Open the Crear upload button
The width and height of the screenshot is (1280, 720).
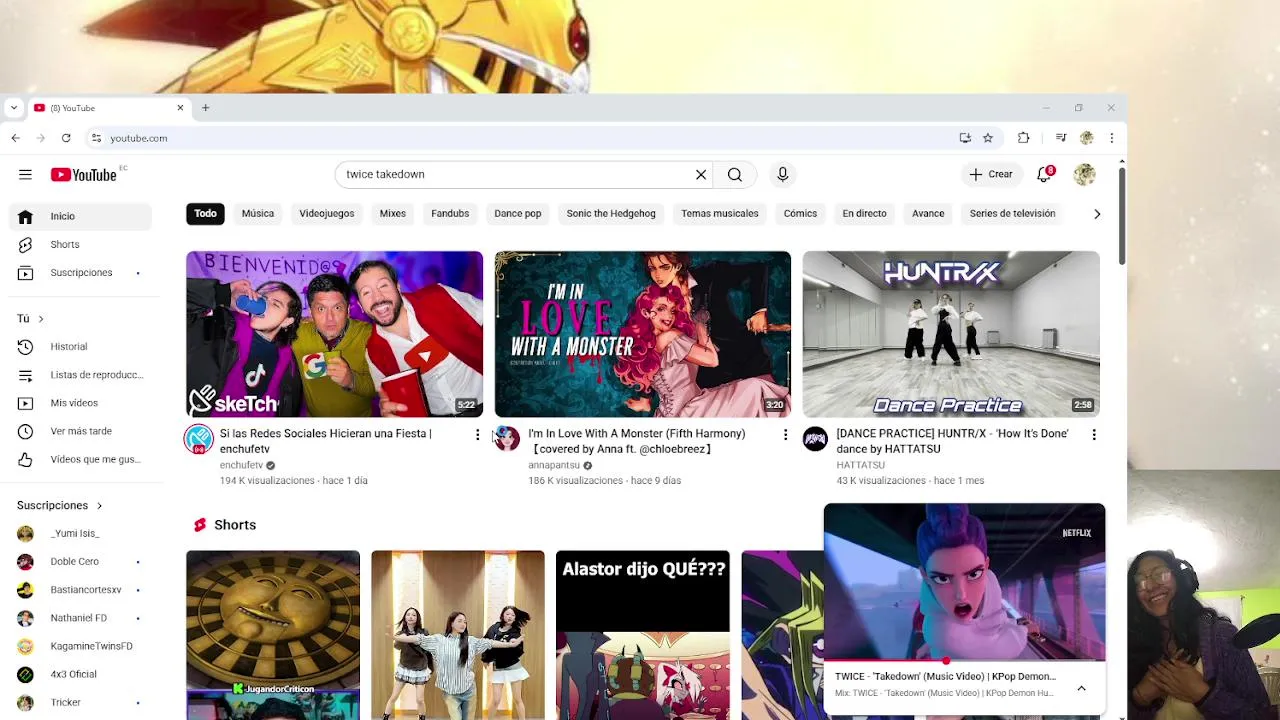991,174
